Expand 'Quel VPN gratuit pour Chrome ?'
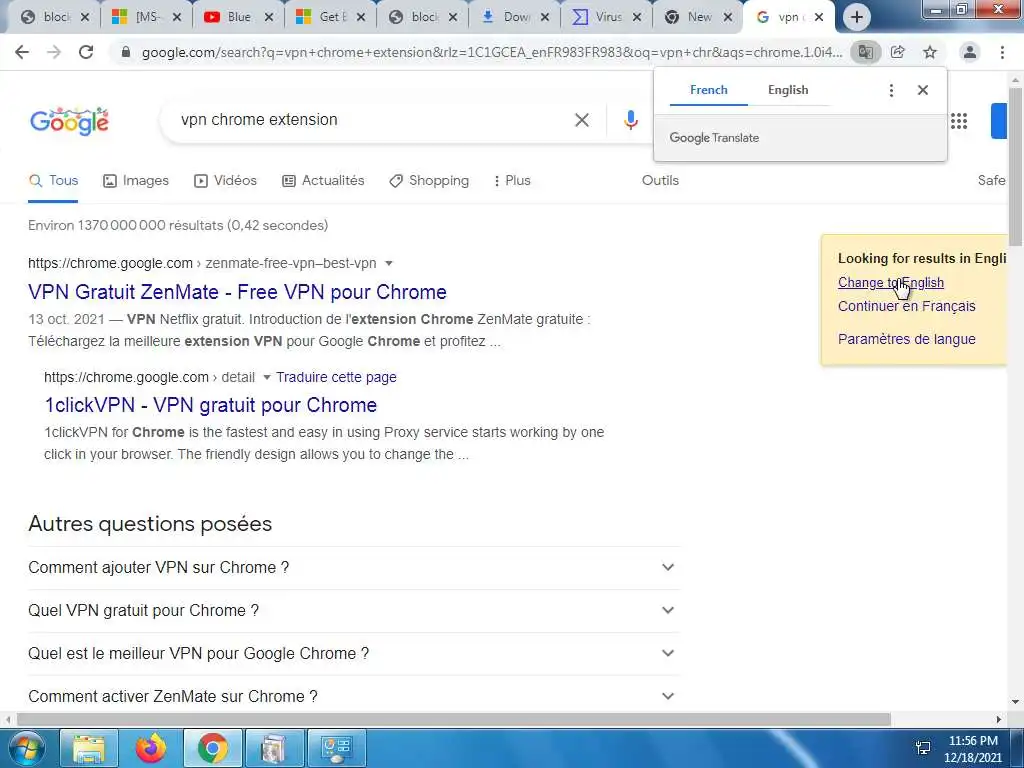Screen dimensions: 1024x768 354,611
